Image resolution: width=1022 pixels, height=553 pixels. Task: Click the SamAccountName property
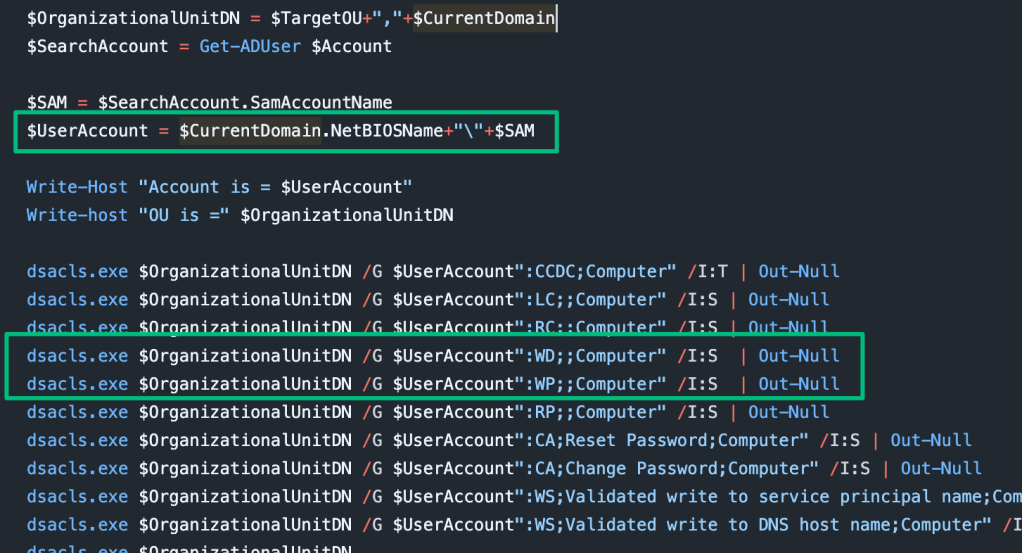tap(325, 102)
